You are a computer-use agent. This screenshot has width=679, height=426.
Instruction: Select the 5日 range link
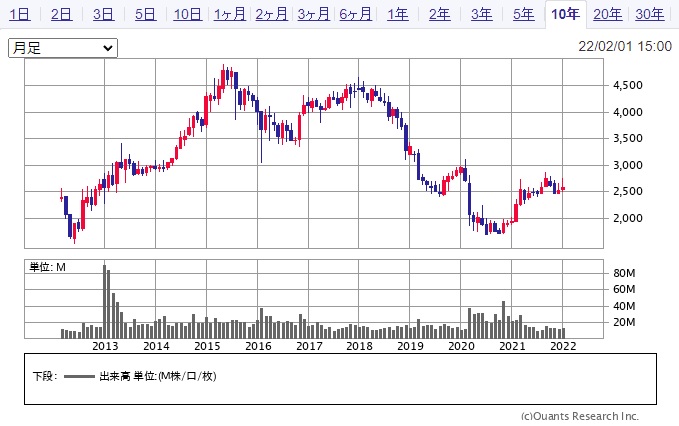click(x=146, y=14)
